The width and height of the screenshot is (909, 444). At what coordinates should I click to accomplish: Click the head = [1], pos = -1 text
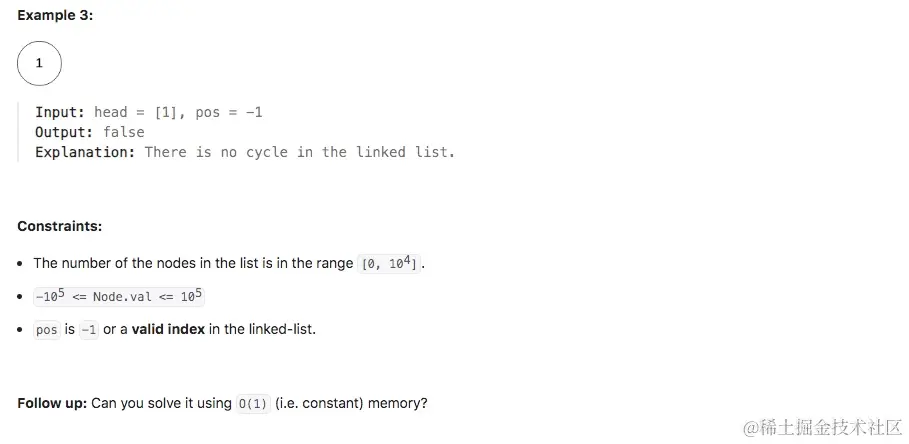(178, 112)
